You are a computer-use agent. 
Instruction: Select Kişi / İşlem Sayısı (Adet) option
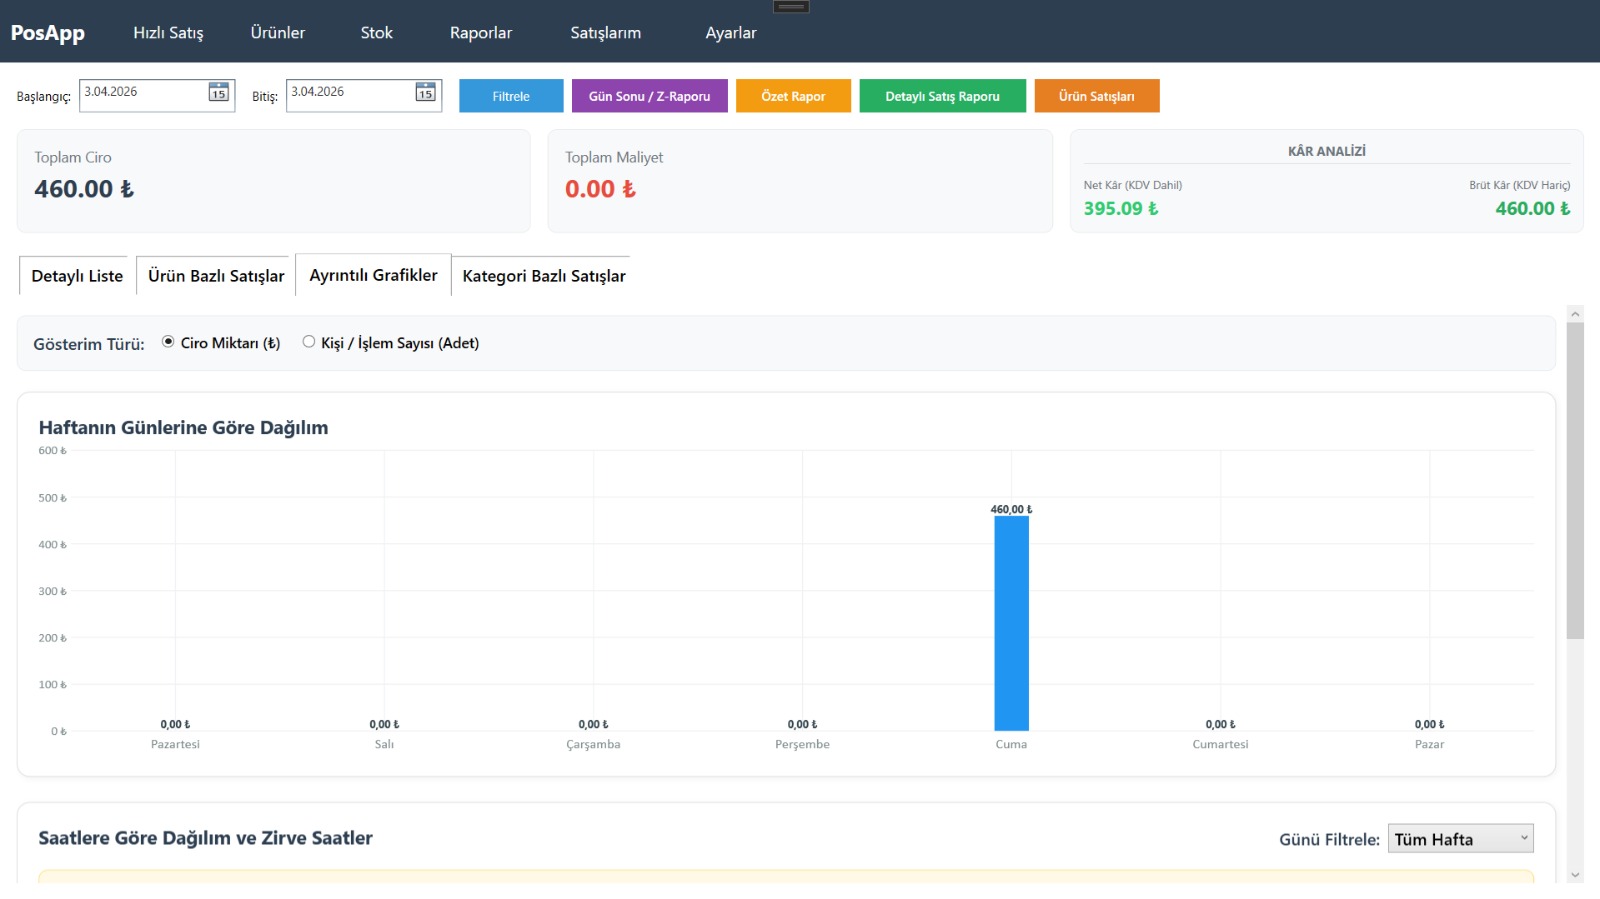point(309,342)
